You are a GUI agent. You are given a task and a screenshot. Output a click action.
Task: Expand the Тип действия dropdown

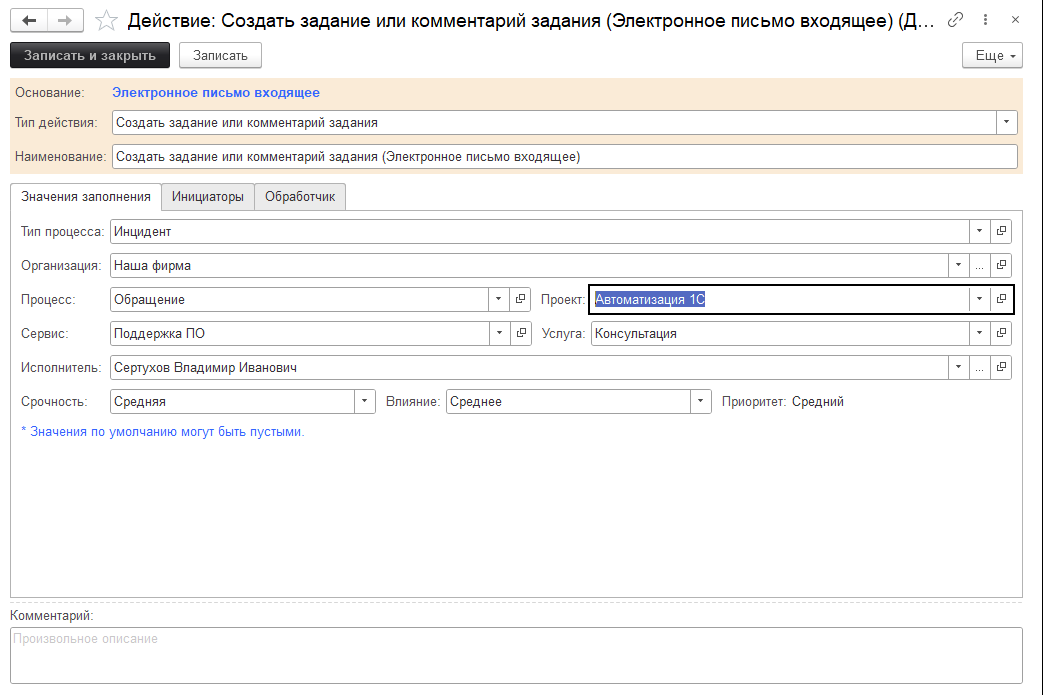[x=1006, y=123]
